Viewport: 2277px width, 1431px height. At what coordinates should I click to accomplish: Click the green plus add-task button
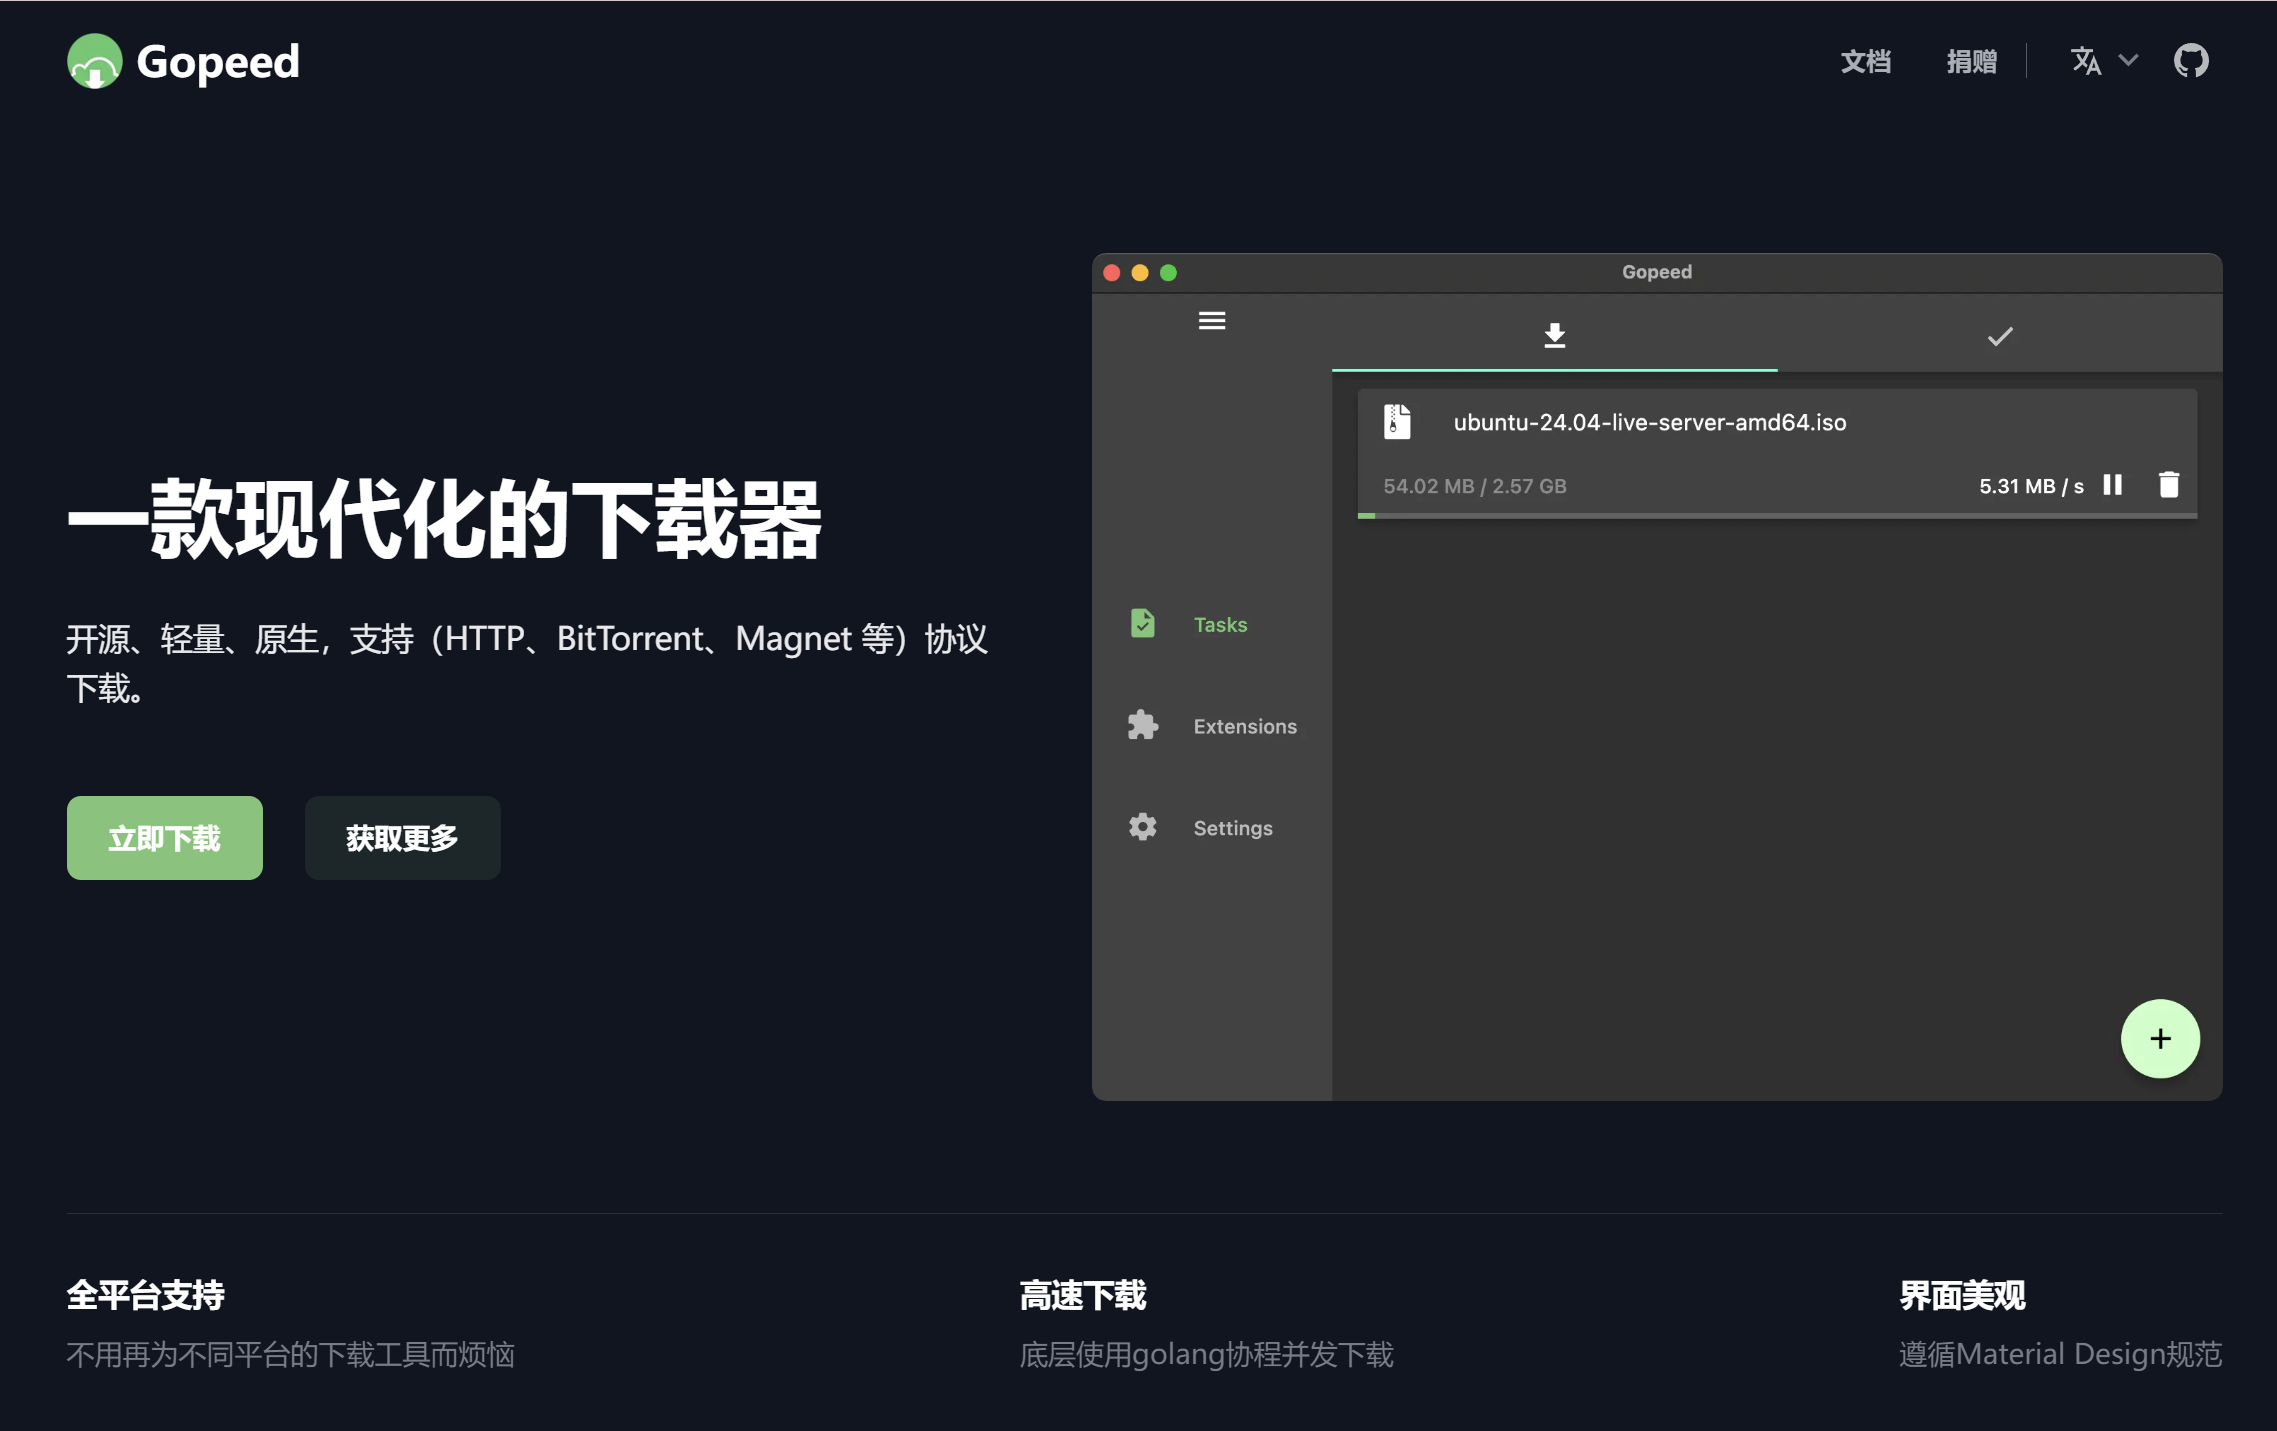[x=2159, y=1039]
